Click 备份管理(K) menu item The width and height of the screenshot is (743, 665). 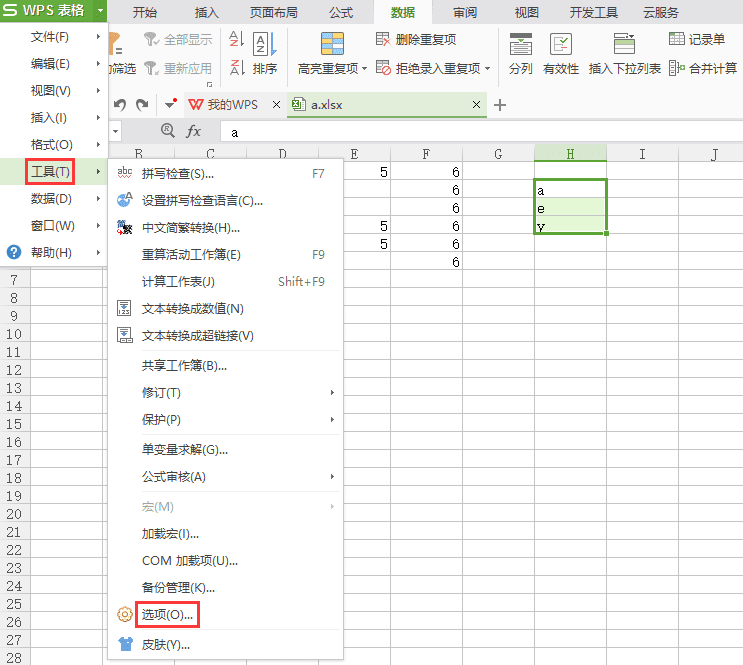(x=225, y=588)
